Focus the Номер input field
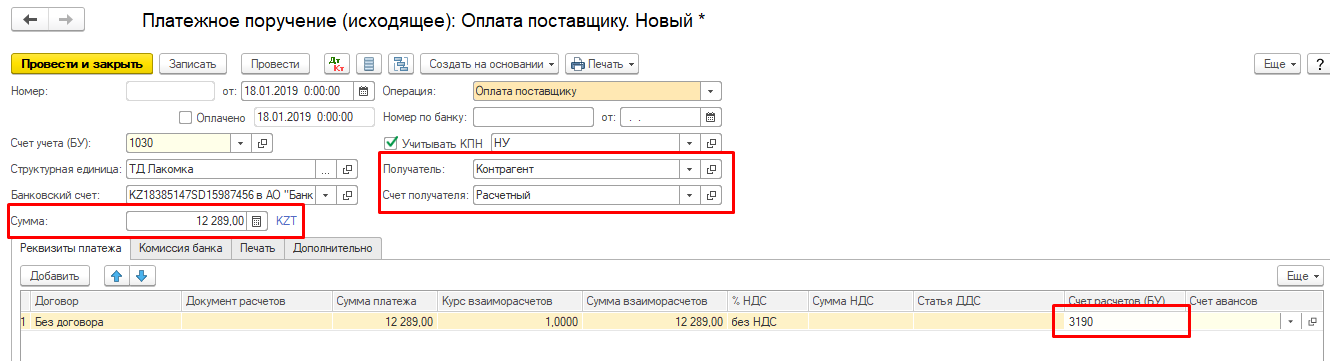This screenshot has height=361, width=1330. pos(172,91)
